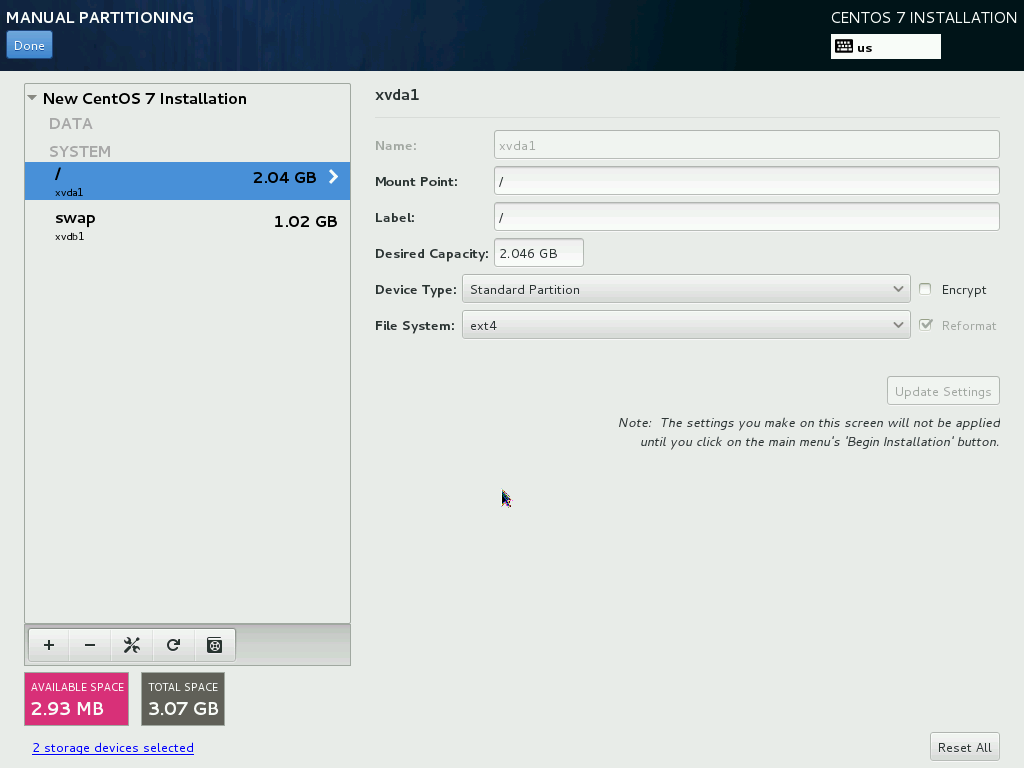
Task: Click the MANUAL PARTITIONING title
Action: point(100,18)
